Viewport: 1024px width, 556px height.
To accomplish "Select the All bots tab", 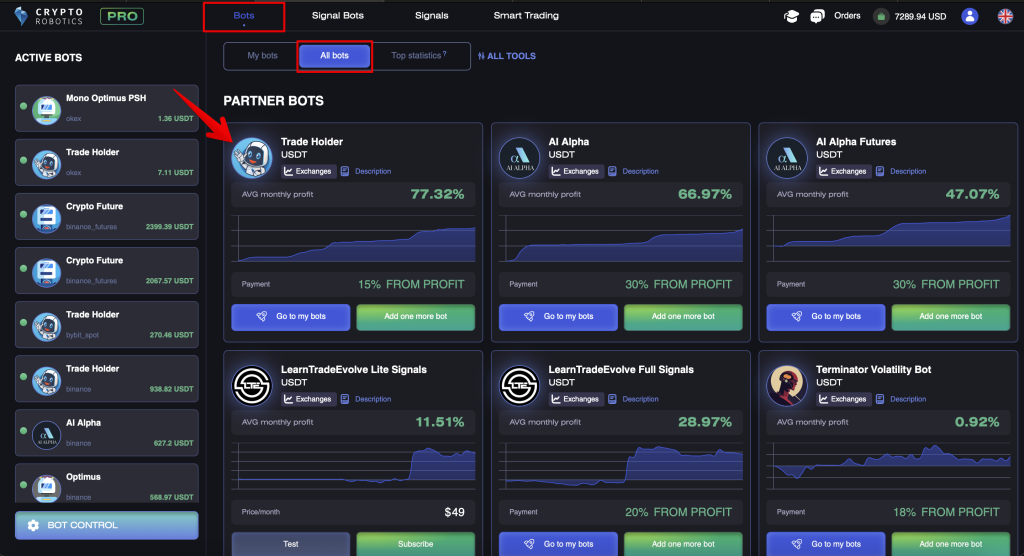I will tap(334, 56).
